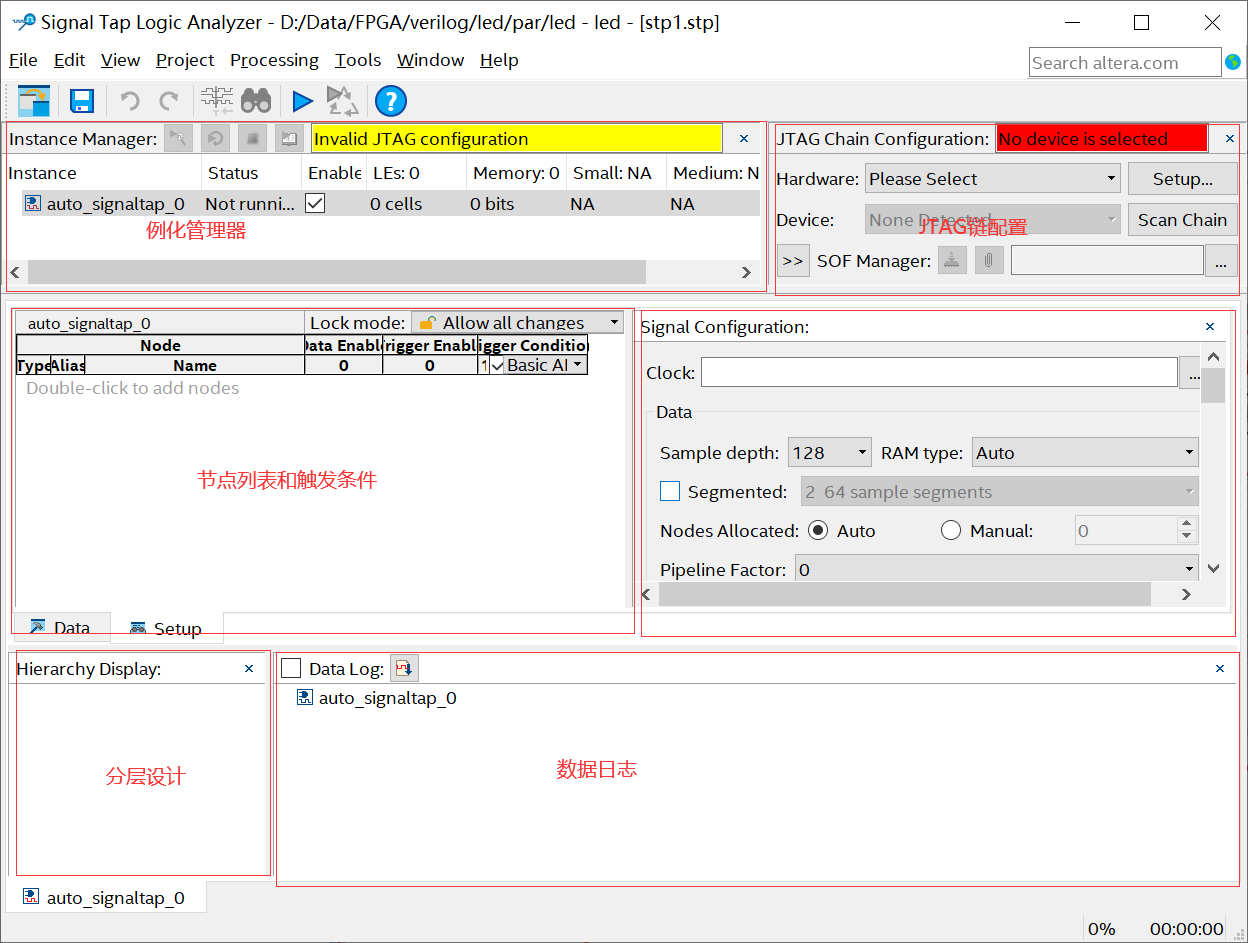Click the signal nets toolbar icon
Screen dimensions: 1248x943
(217, 100)
